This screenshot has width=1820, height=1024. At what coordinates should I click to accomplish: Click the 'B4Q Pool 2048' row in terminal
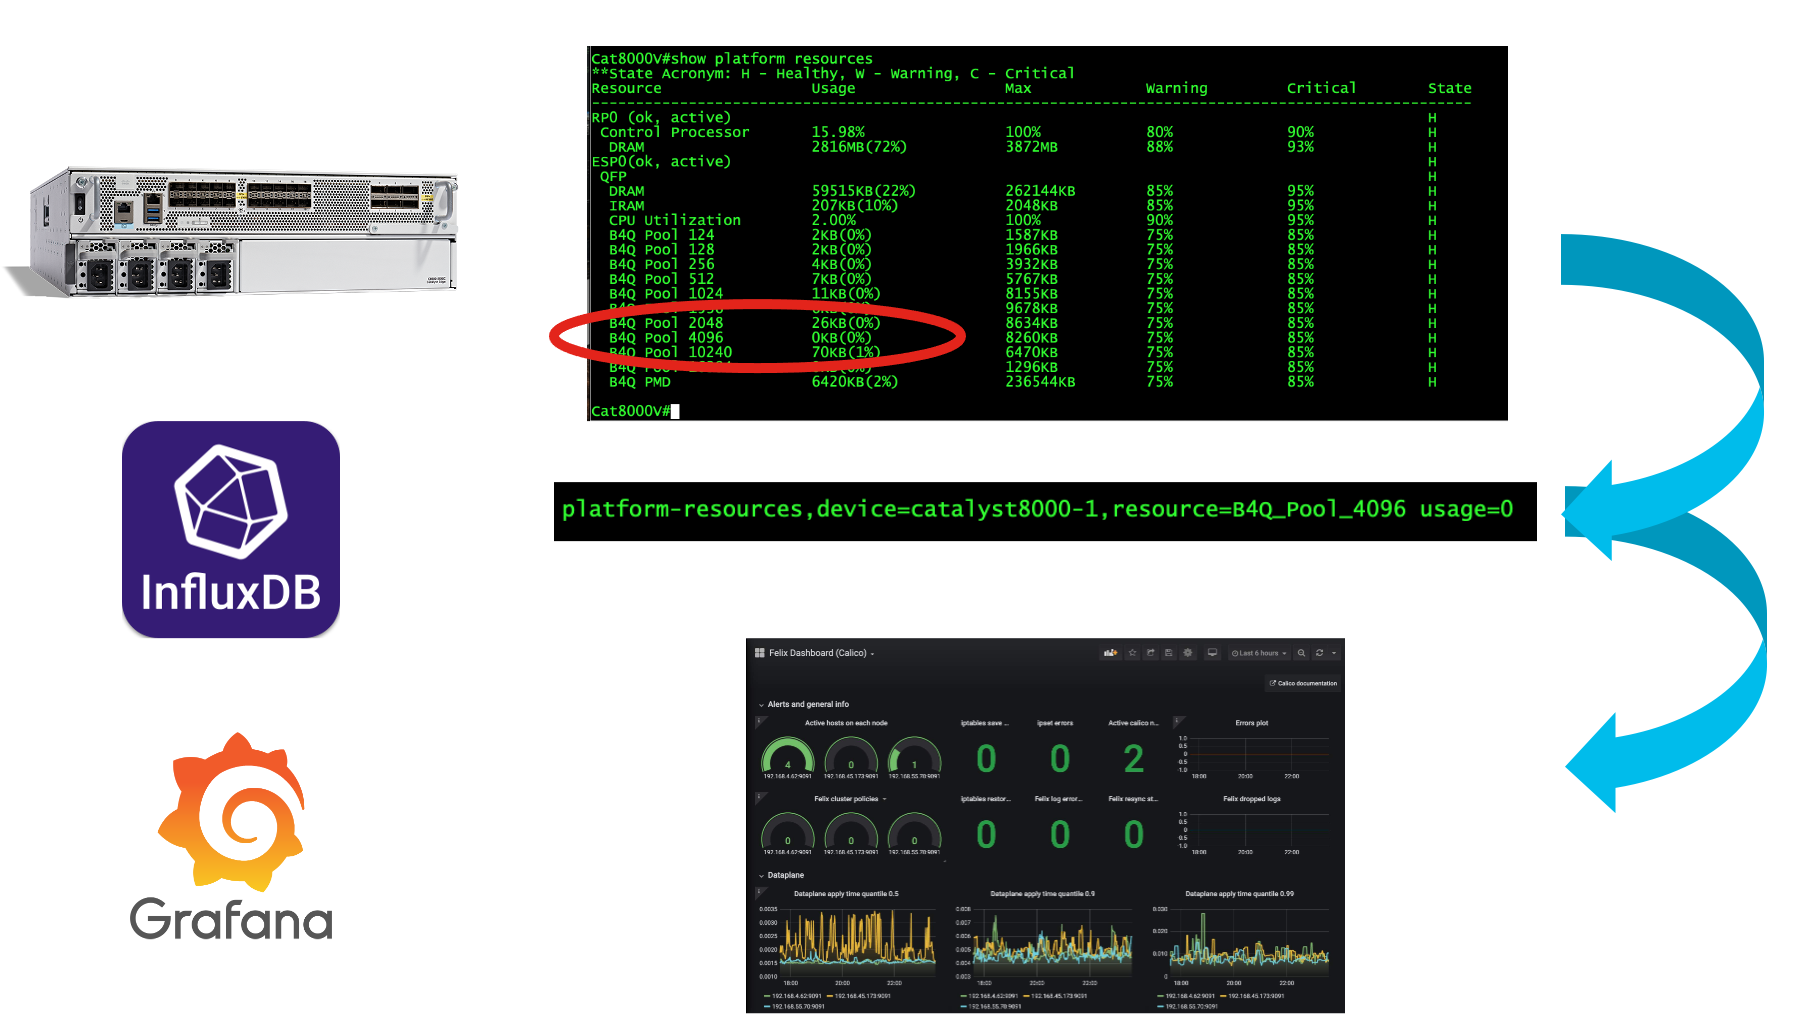[x=1022, y=323]
